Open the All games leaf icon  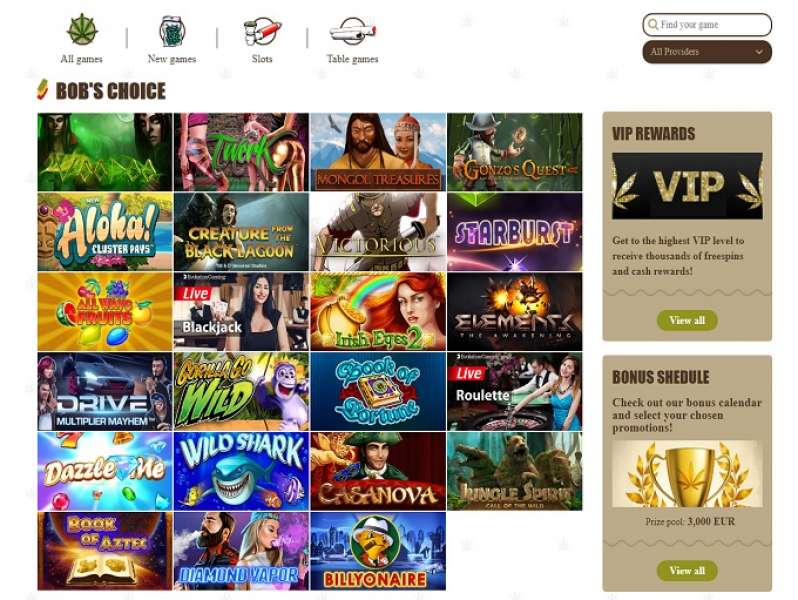[82, 30]
